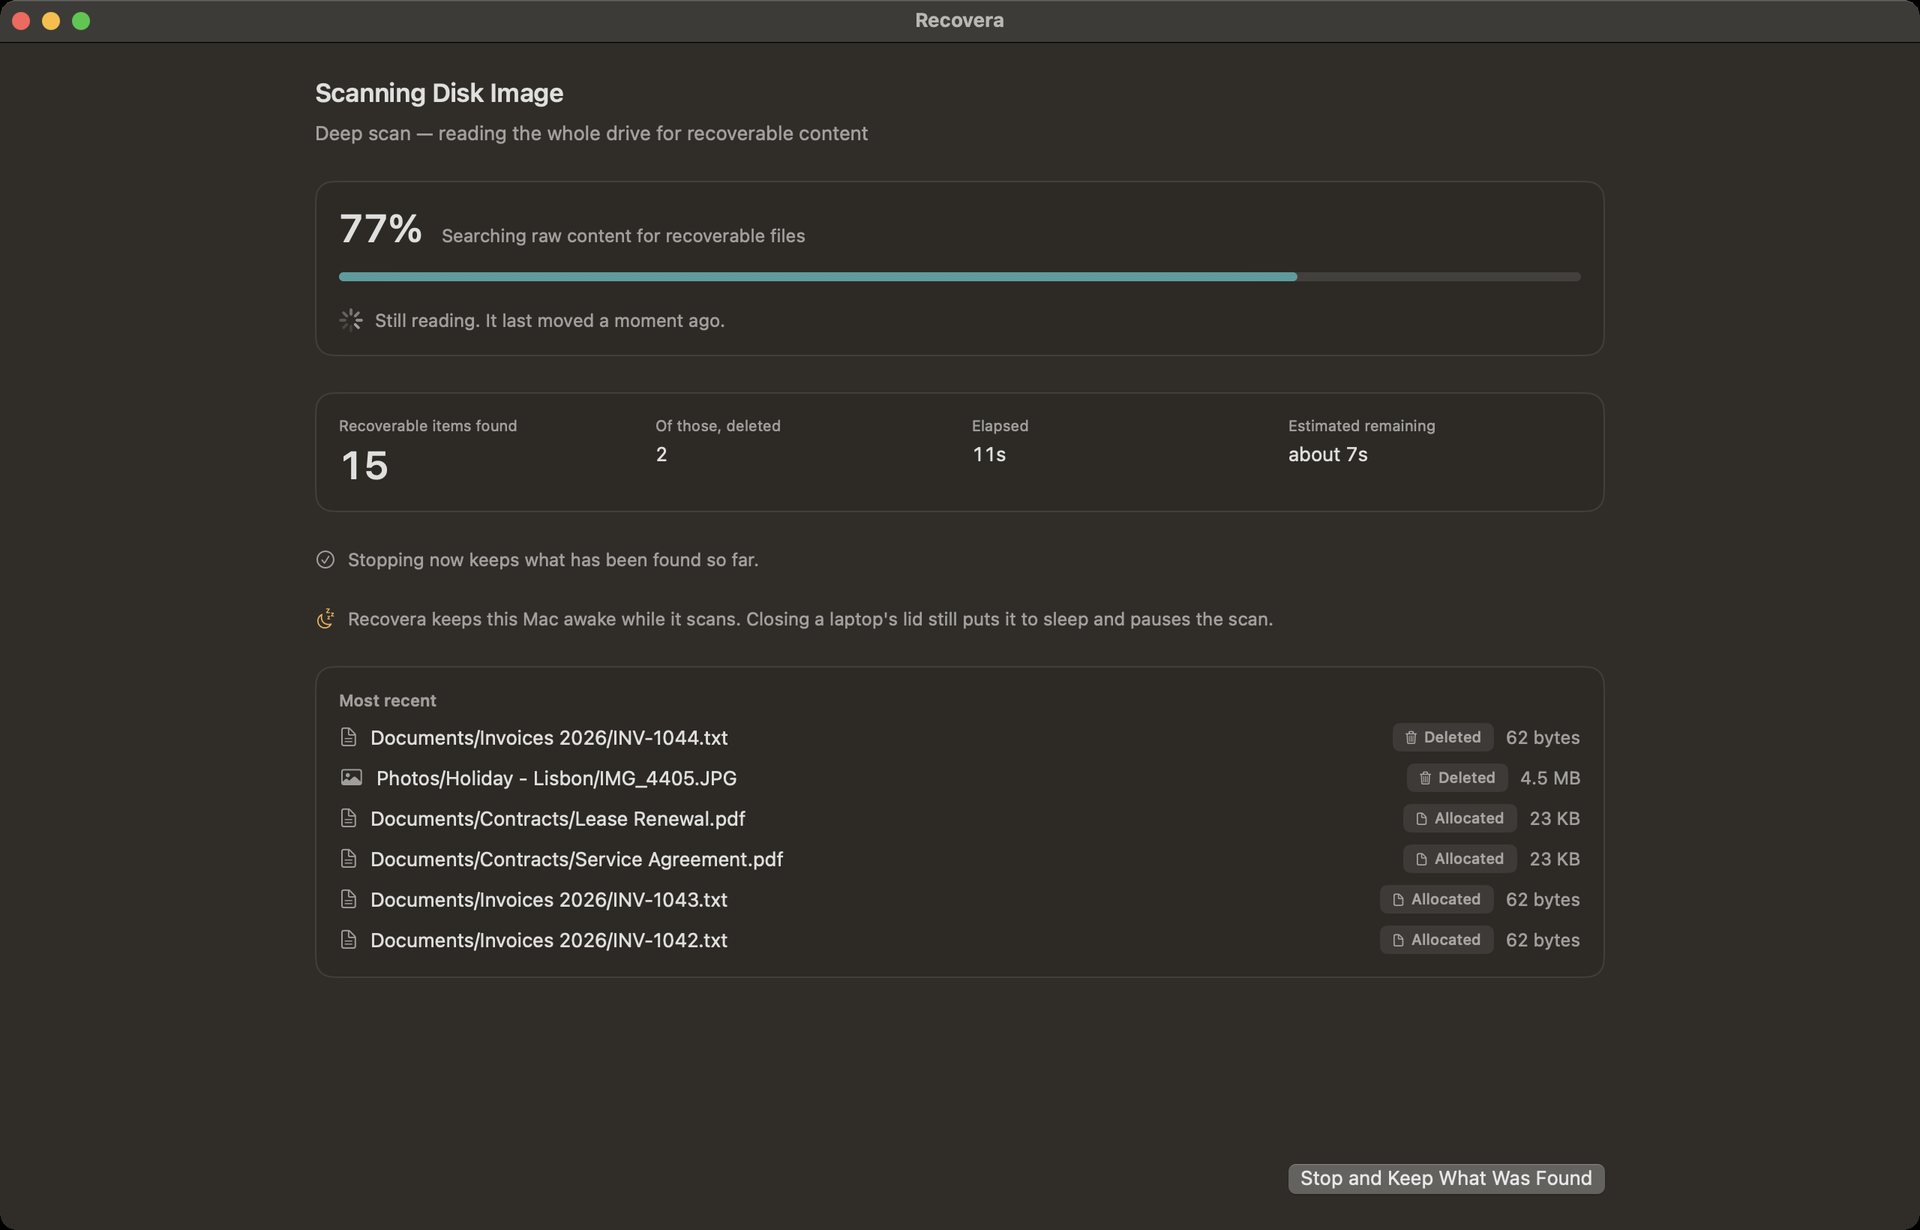
Task: Click the 23 KB size of Lease Renewal.pdf
Action: pyautogui.click(x=1555, y=818)
